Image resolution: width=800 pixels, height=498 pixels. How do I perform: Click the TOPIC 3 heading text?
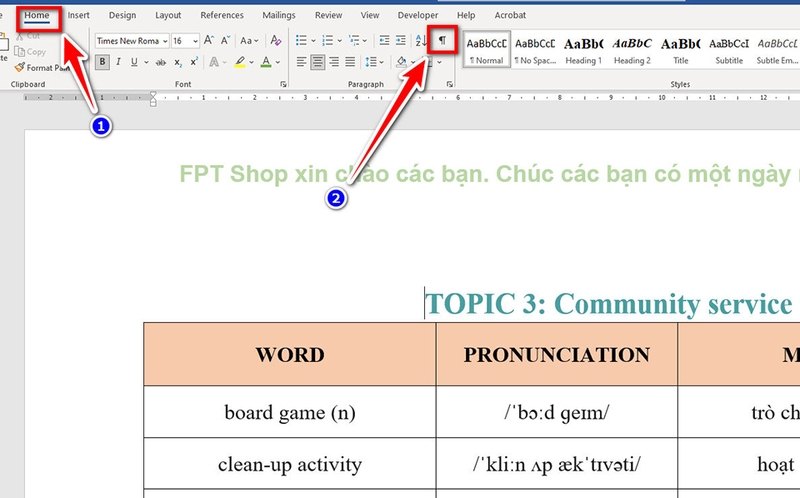[x=609, y=304]
